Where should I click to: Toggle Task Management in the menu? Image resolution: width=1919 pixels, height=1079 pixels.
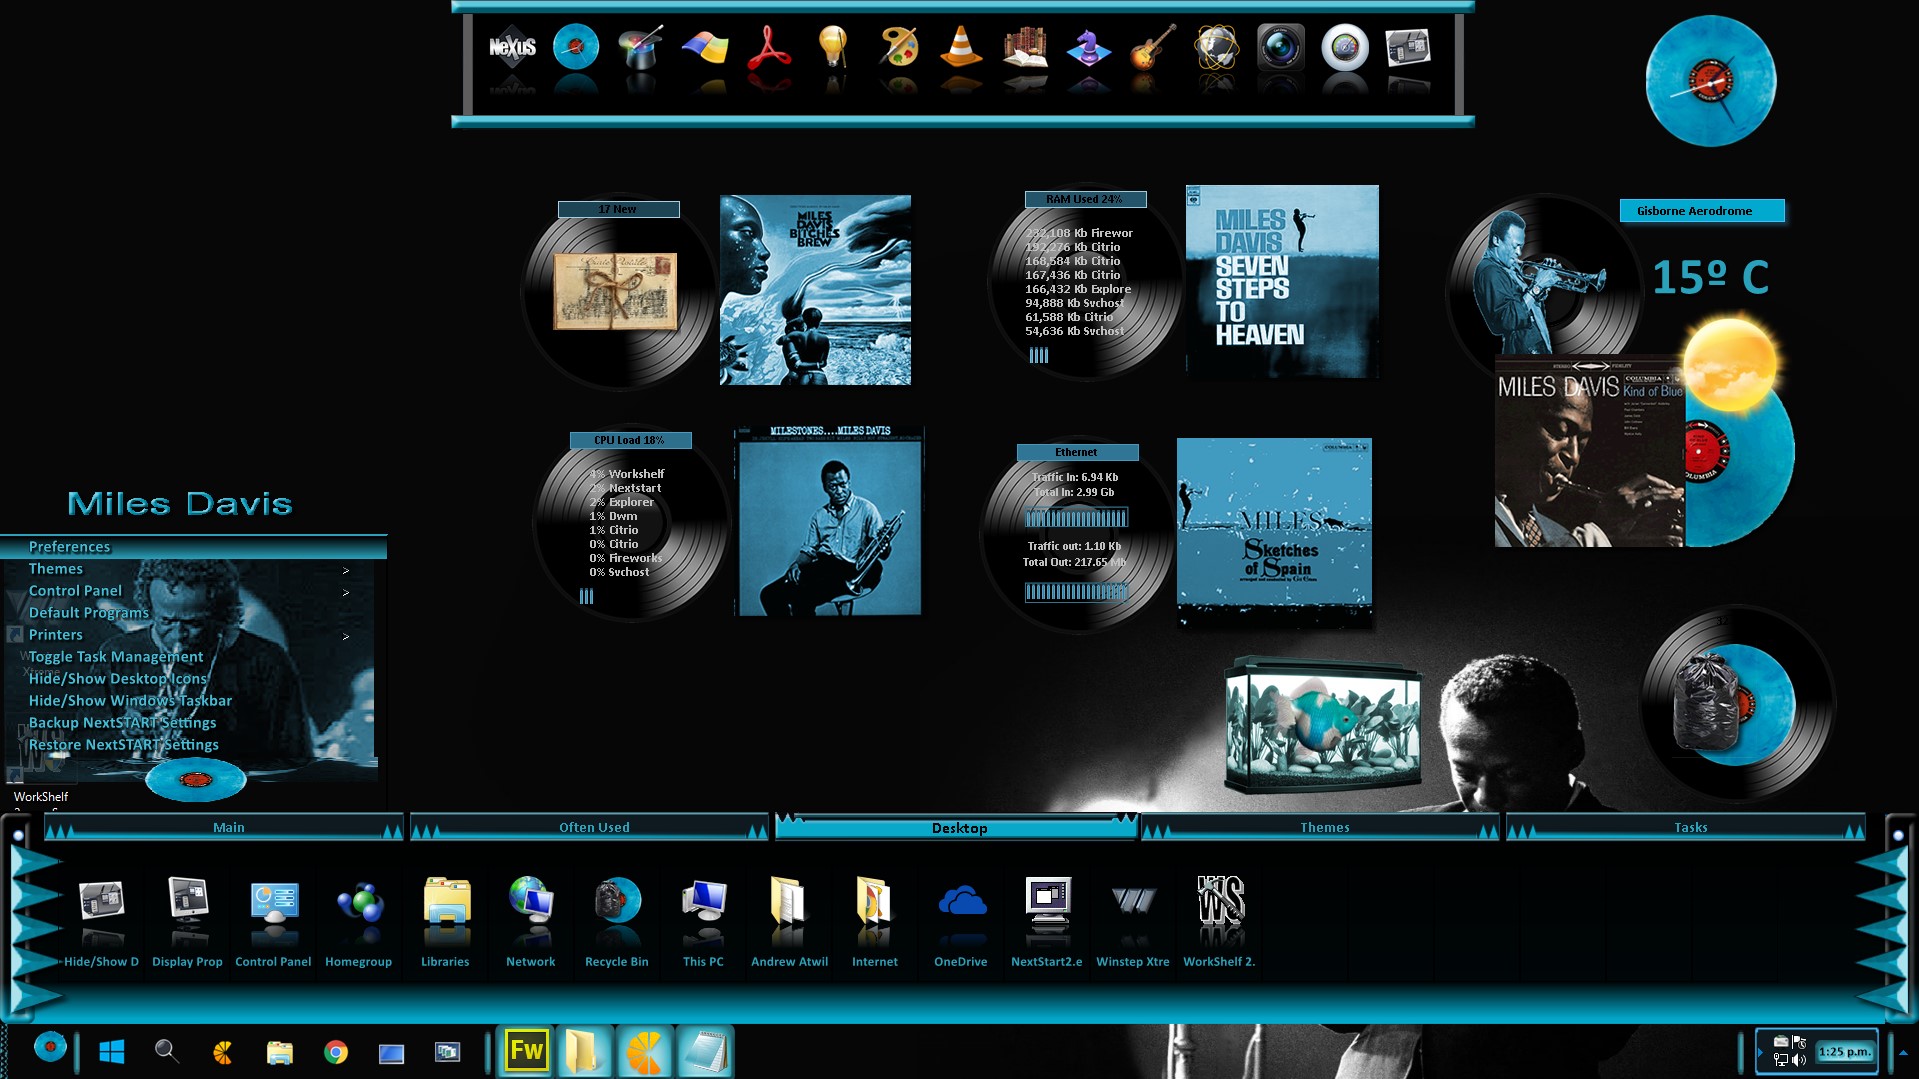click(x=116, y=657)
